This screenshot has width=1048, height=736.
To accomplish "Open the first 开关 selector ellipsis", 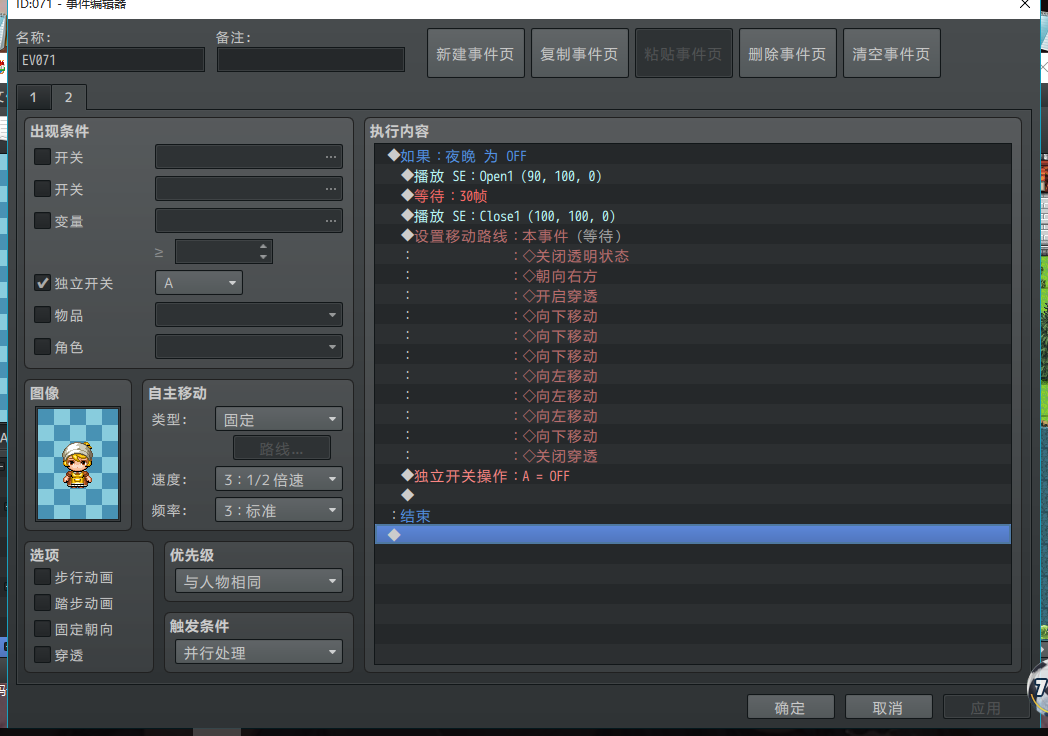I will [x=331, y=157].
